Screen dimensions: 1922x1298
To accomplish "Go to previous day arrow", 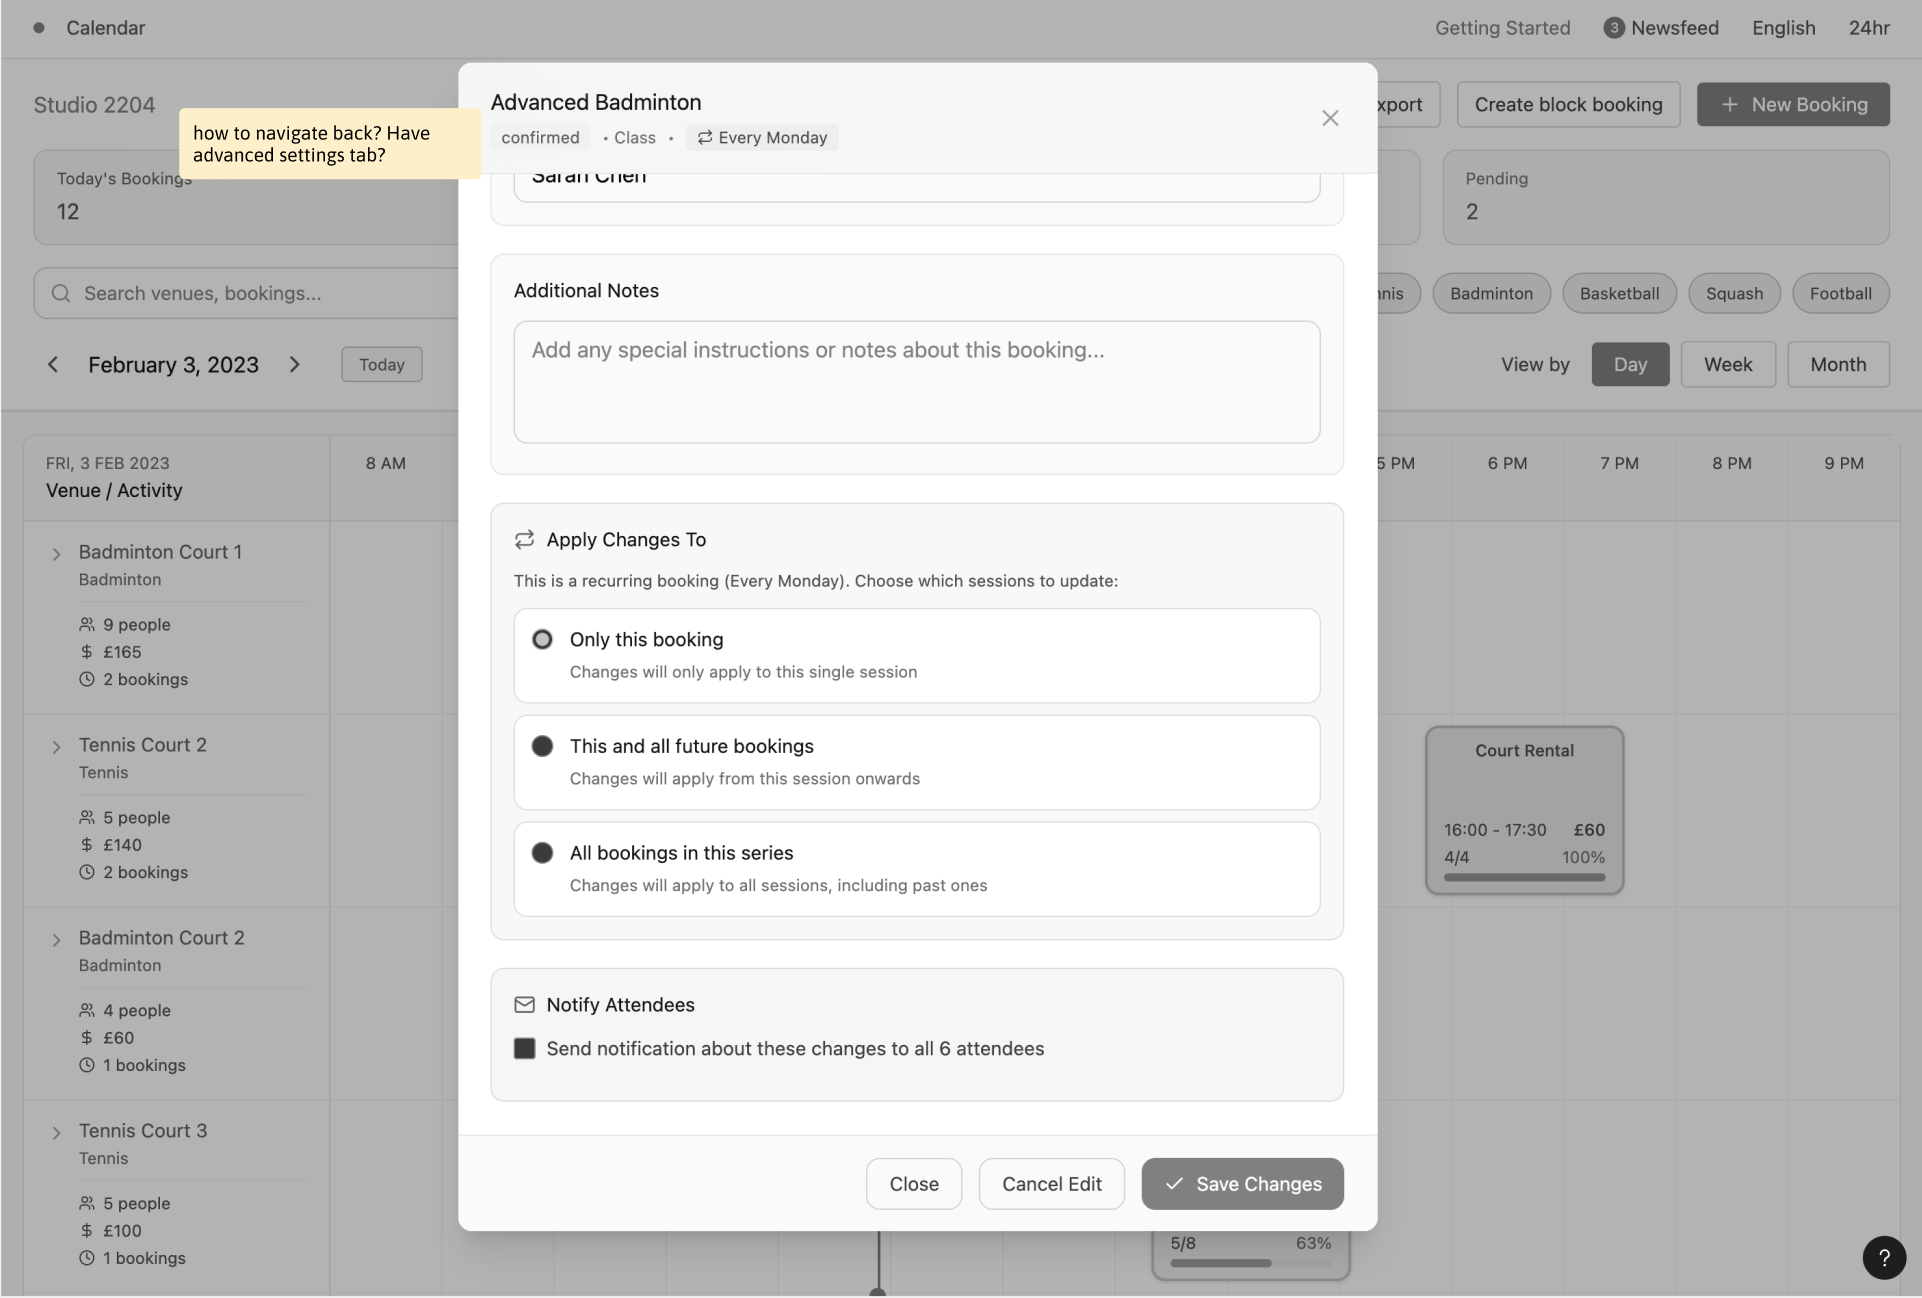I will [53, 365].
